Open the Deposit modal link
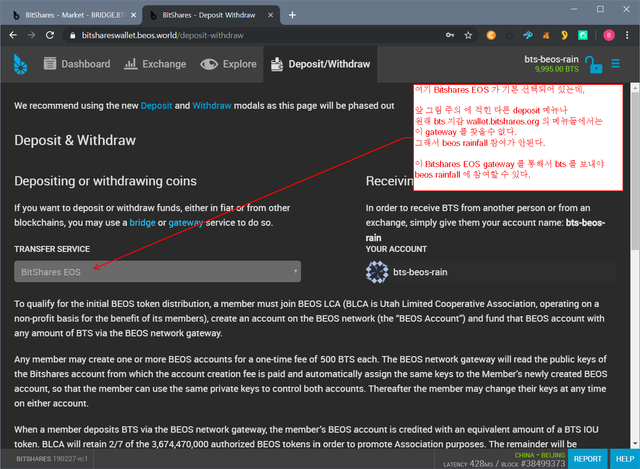The image size is (640, 469). pos(156,106)
